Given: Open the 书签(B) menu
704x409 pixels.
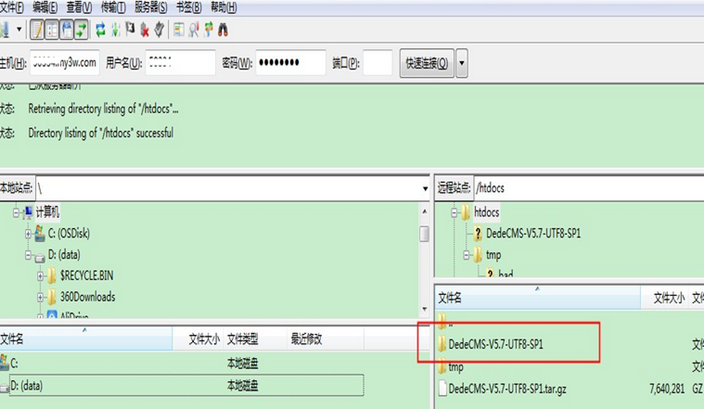Looking at the screenshot, I should point(189,7).
